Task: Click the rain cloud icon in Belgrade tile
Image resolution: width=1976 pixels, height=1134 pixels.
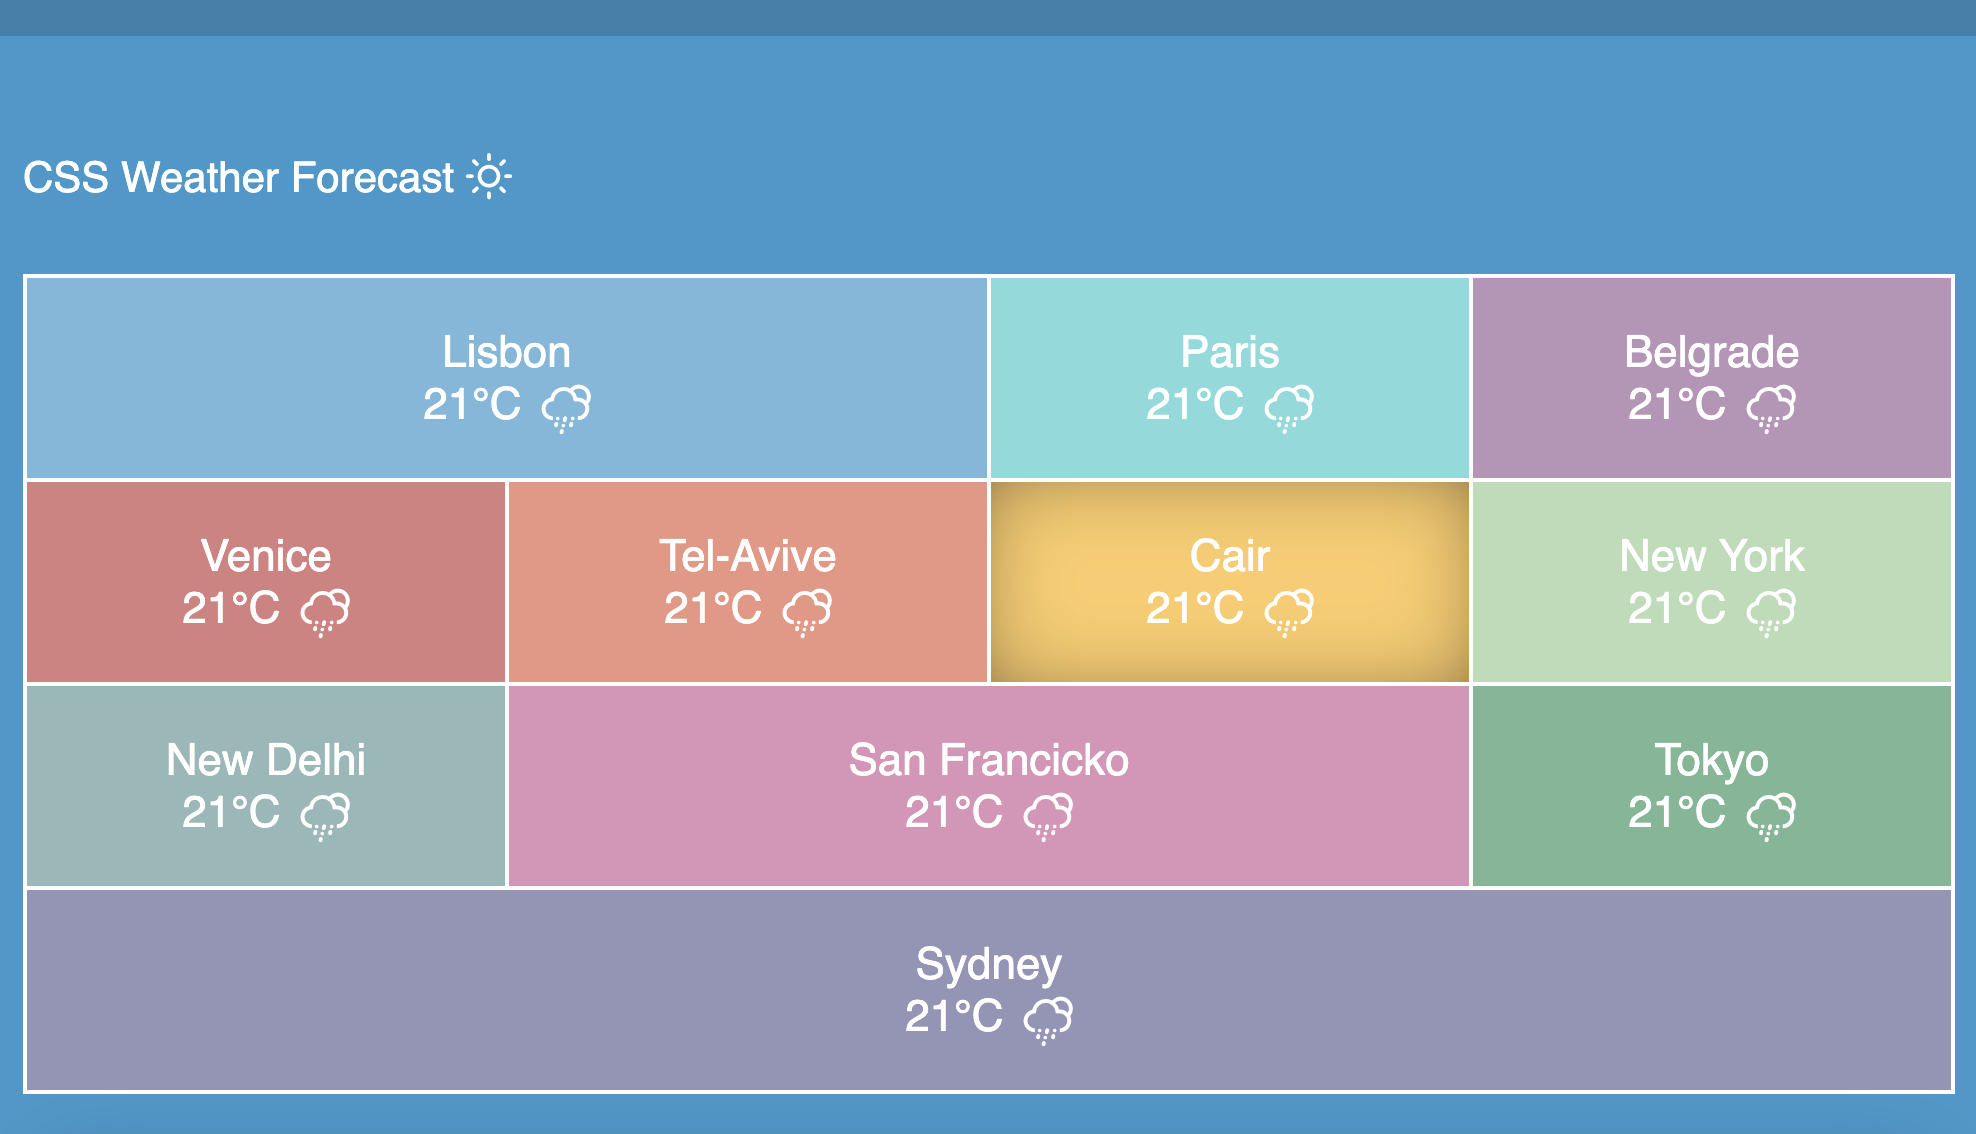Action: tap(1771, 408)
